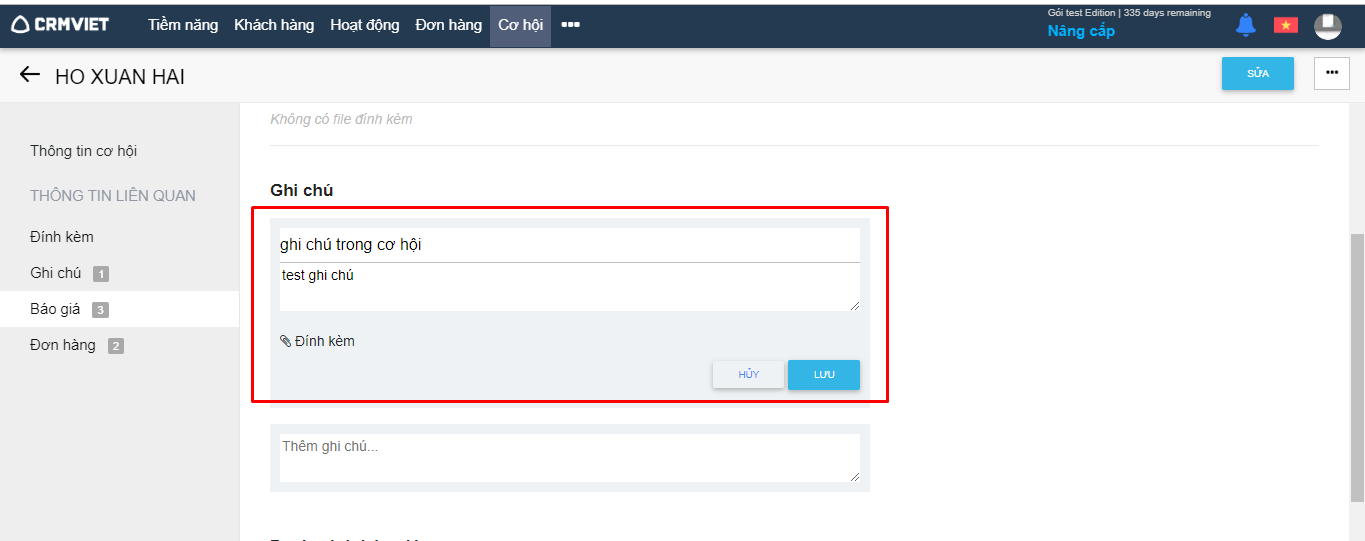Click the Nâng cấp upgrade link
The image size is (1365, 541).
point(1081,31)
